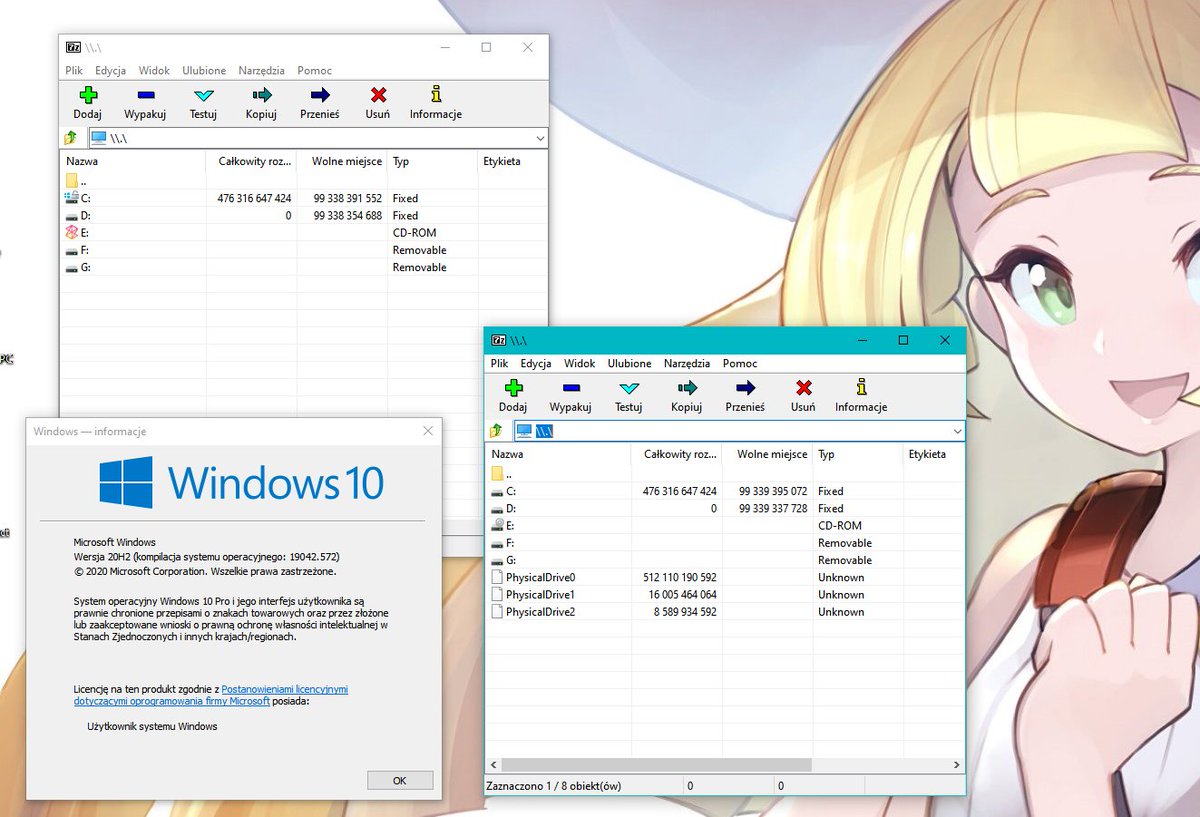The width and height of the screenshot is (1200, 817).
Task: Open Plik menu in front 7-Zip window
Action: (499, 364)
